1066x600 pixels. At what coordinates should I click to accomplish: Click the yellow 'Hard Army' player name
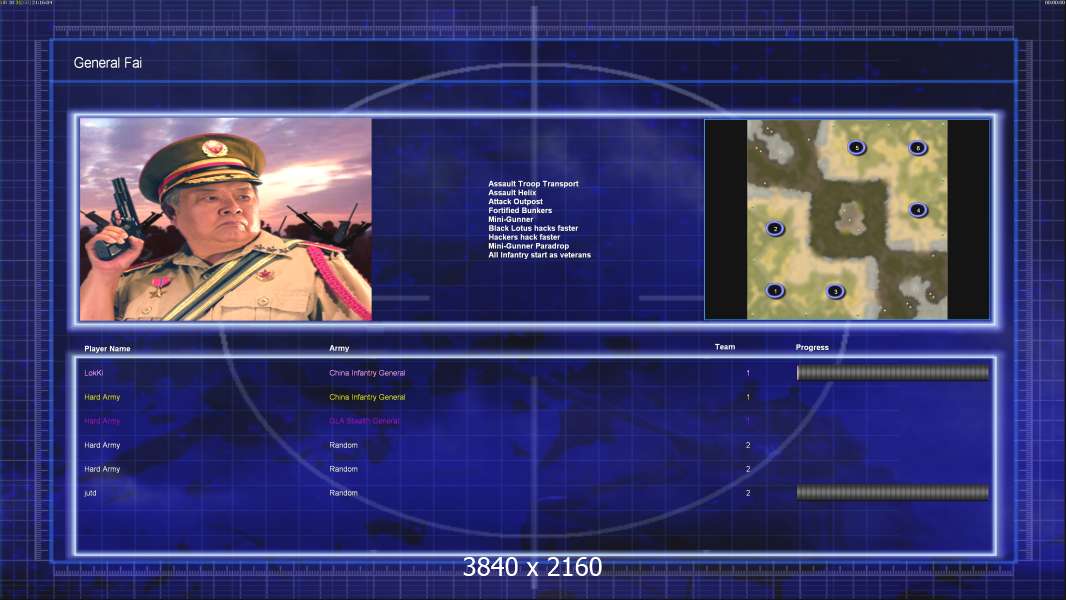pyautogui.click(x=102, y=397)
